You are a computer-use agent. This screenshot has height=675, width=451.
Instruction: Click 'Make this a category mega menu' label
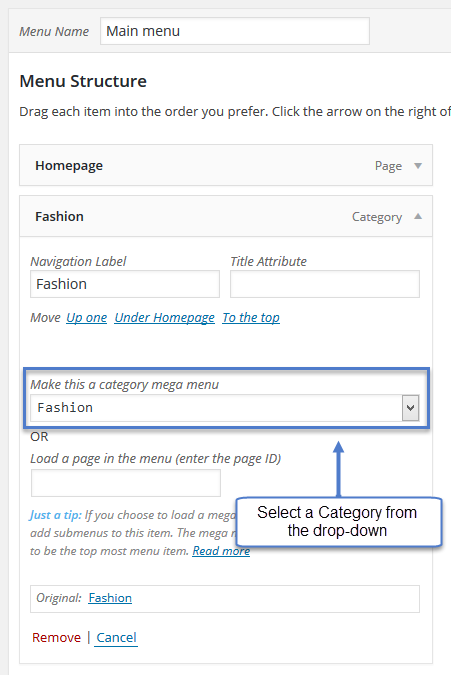point(124,384)
